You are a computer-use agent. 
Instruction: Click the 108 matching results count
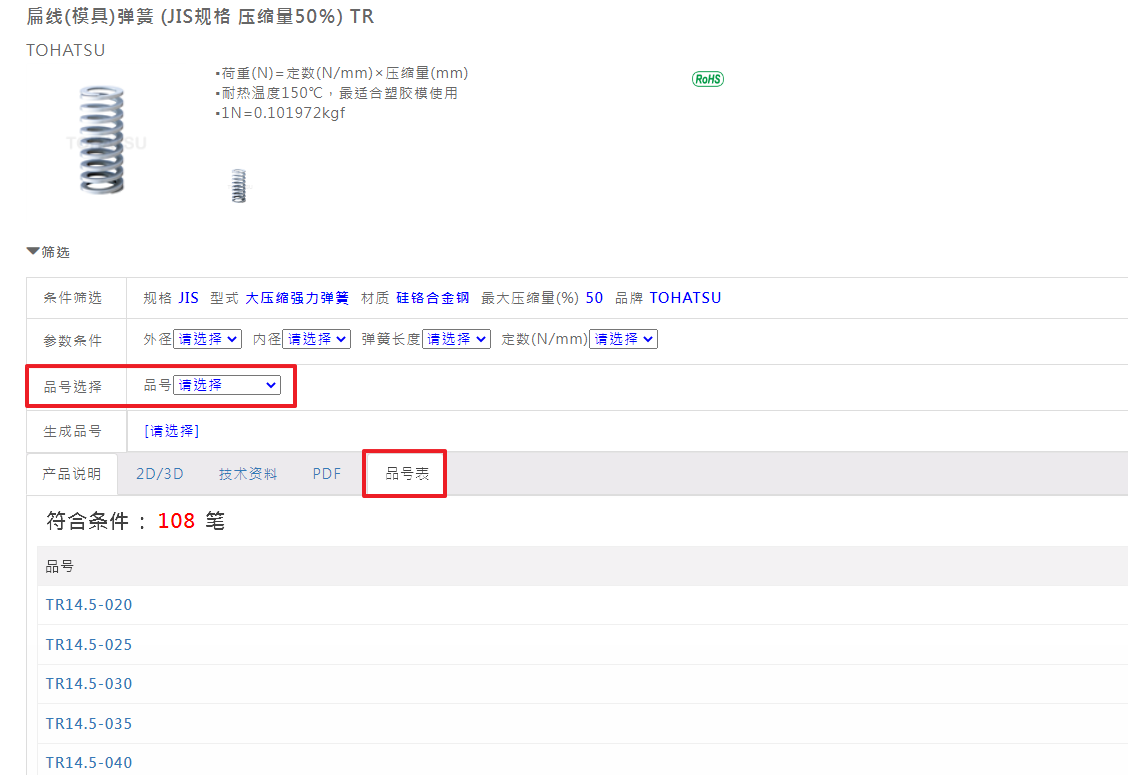click(176, 520)
